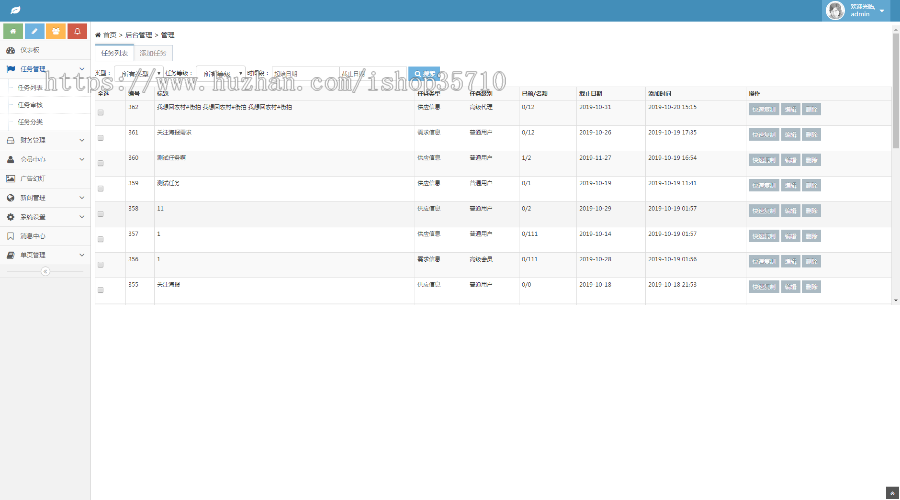Open the task type filter dropdown
The image size is (900, 500).
tap(138, 73)
